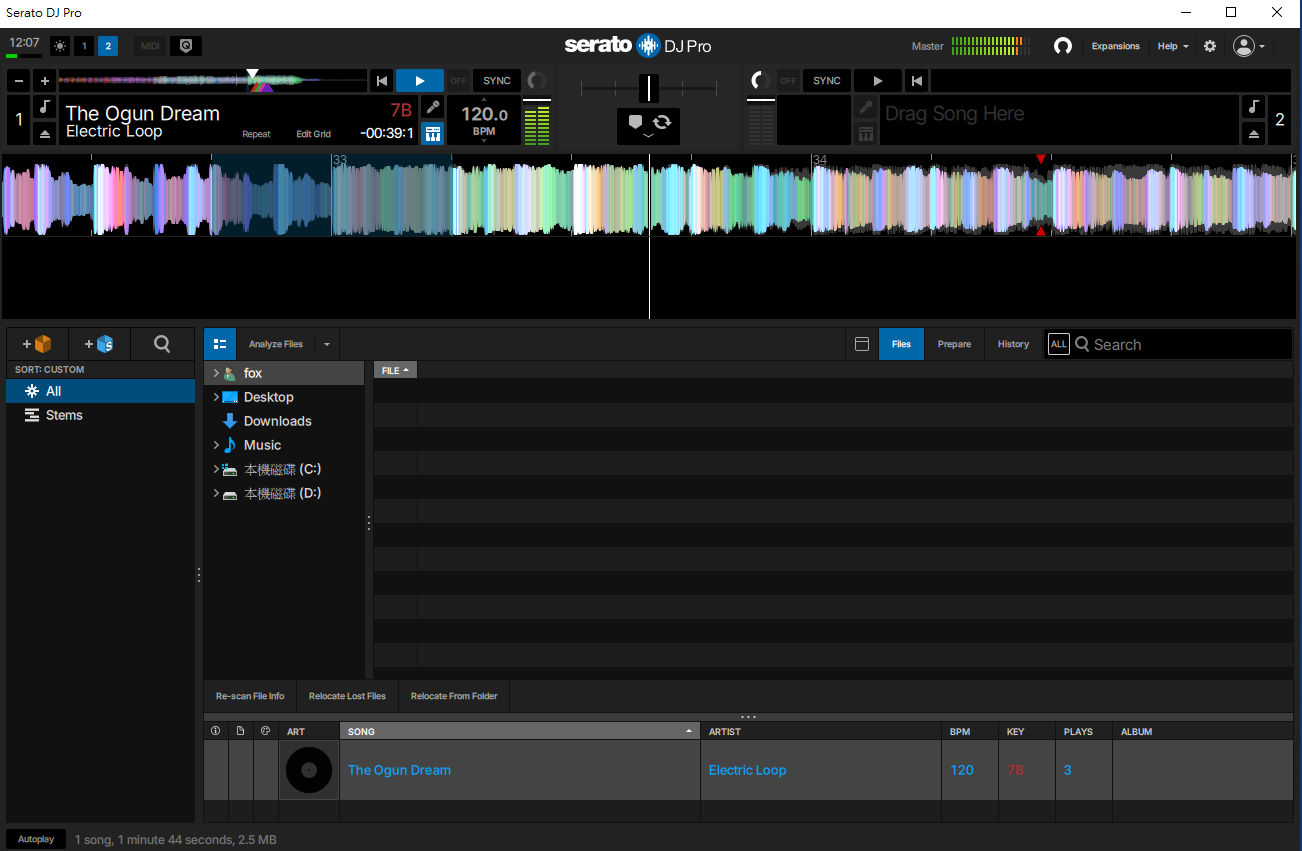This screenshot has height=851, width=1302.
Task: Play deck 1 with the blue play button
Action: (x=420, y=81)
